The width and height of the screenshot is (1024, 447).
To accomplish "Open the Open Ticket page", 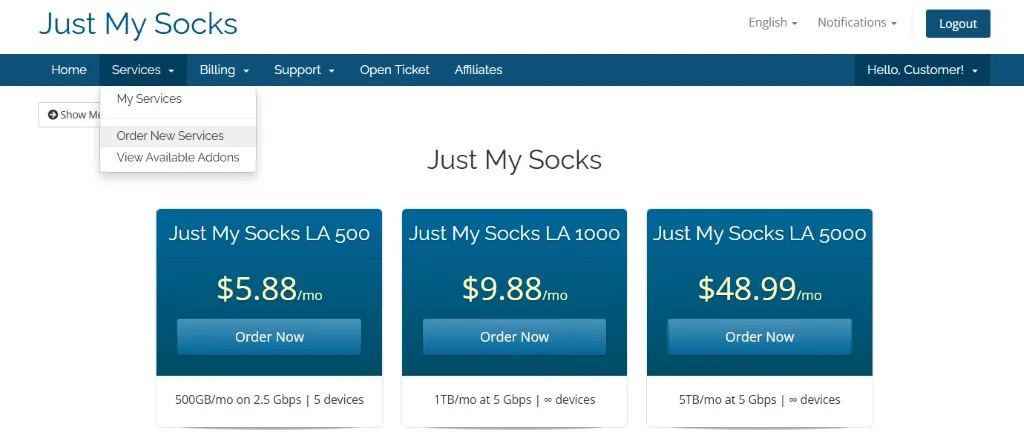I will pyautogui.click(x=394, y=70).
